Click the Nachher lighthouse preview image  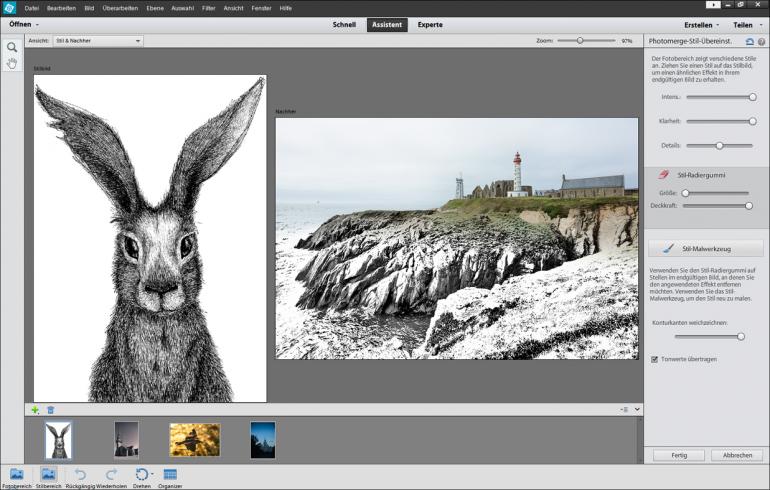tap(457, 239)
